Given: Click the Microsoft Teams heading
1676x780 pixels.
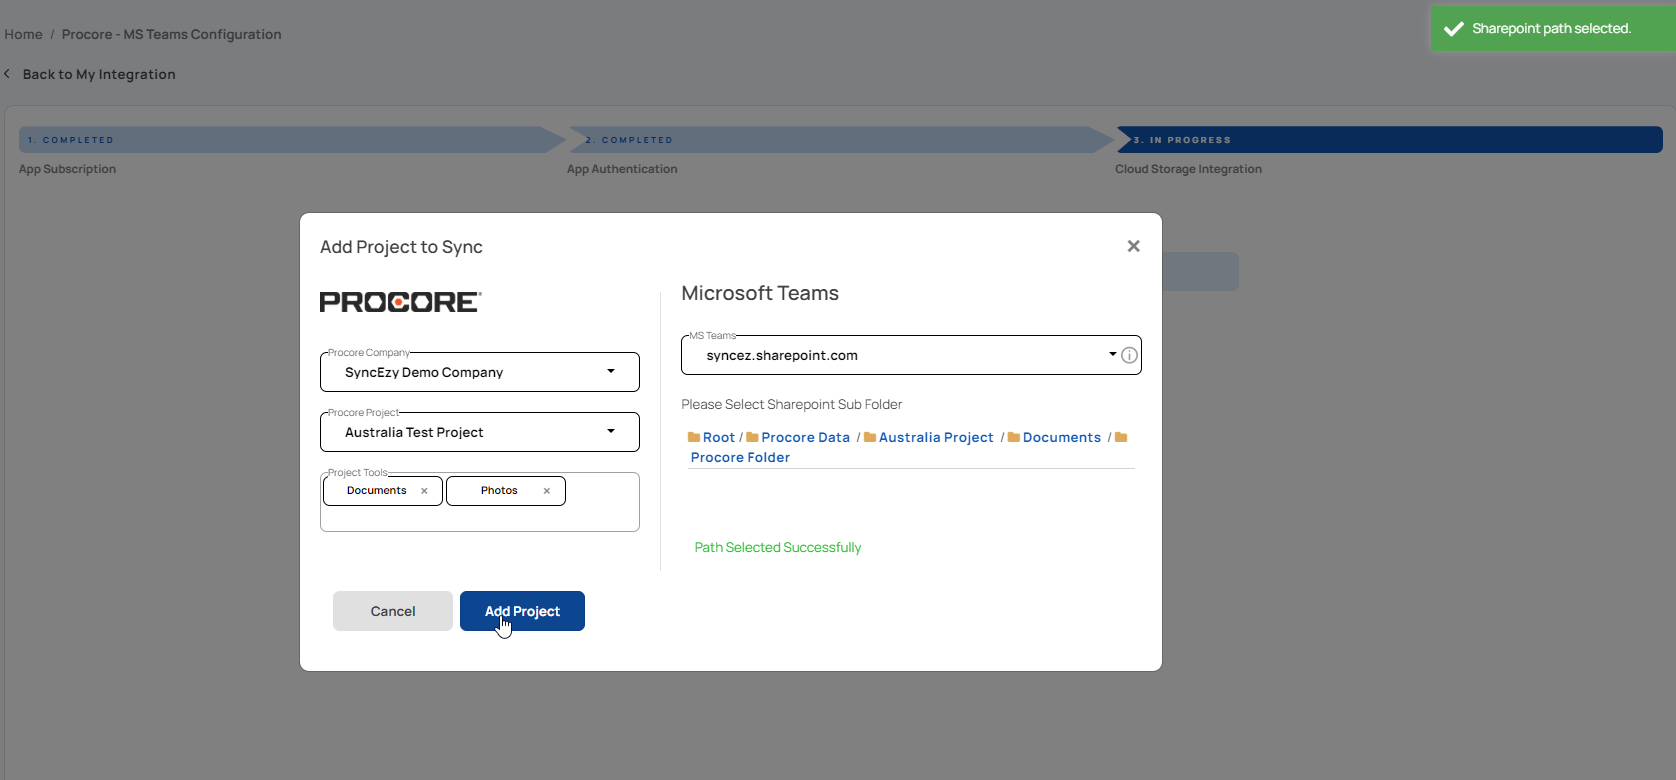Looking at the screenshot, I should [x=760, y=293].
